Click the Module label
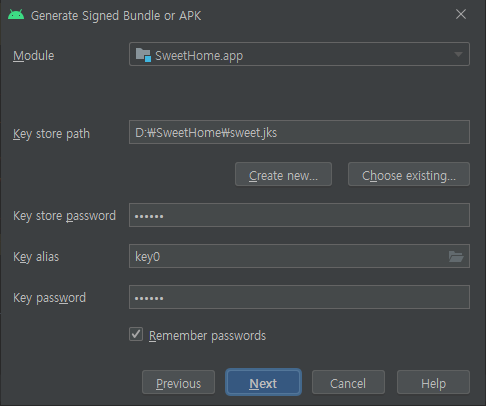The image size is (486, 406). click(33, 56)
